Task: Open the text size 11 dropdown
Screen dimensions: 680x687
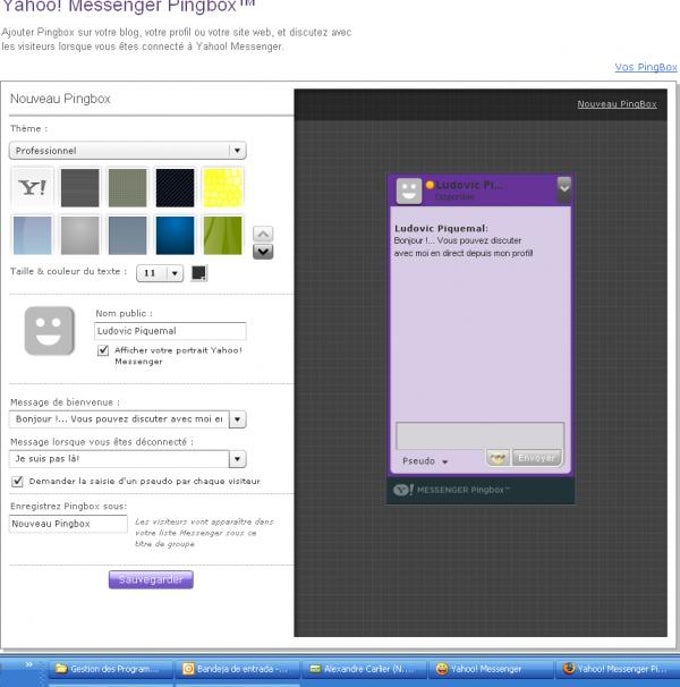Action: [x=160, y=273]
